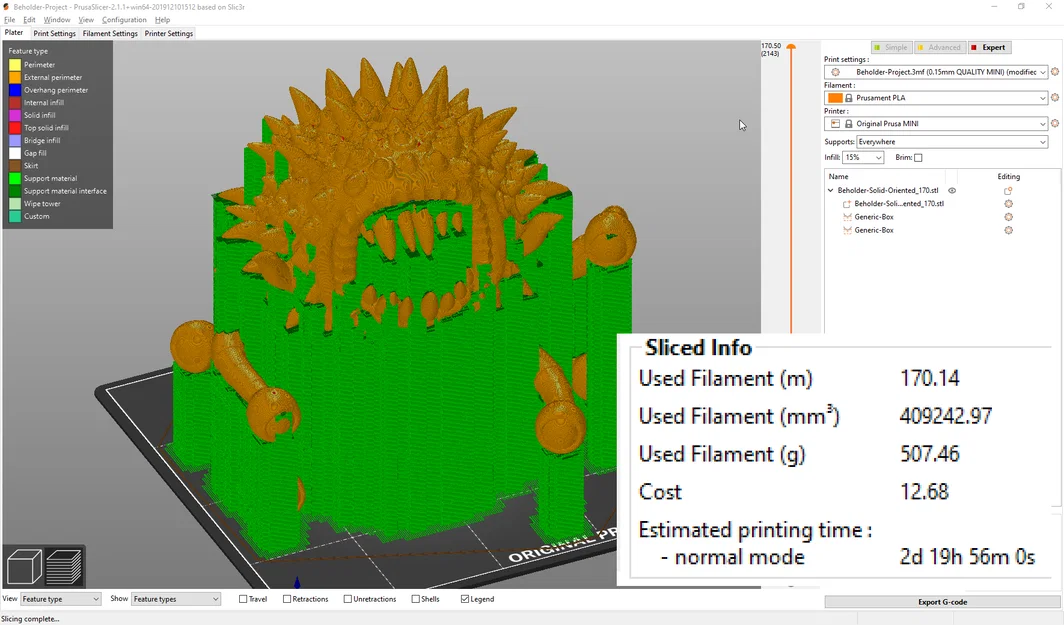Switch to the Printer Settings tab
This screenshot has width=1064, height=625.
169,33
